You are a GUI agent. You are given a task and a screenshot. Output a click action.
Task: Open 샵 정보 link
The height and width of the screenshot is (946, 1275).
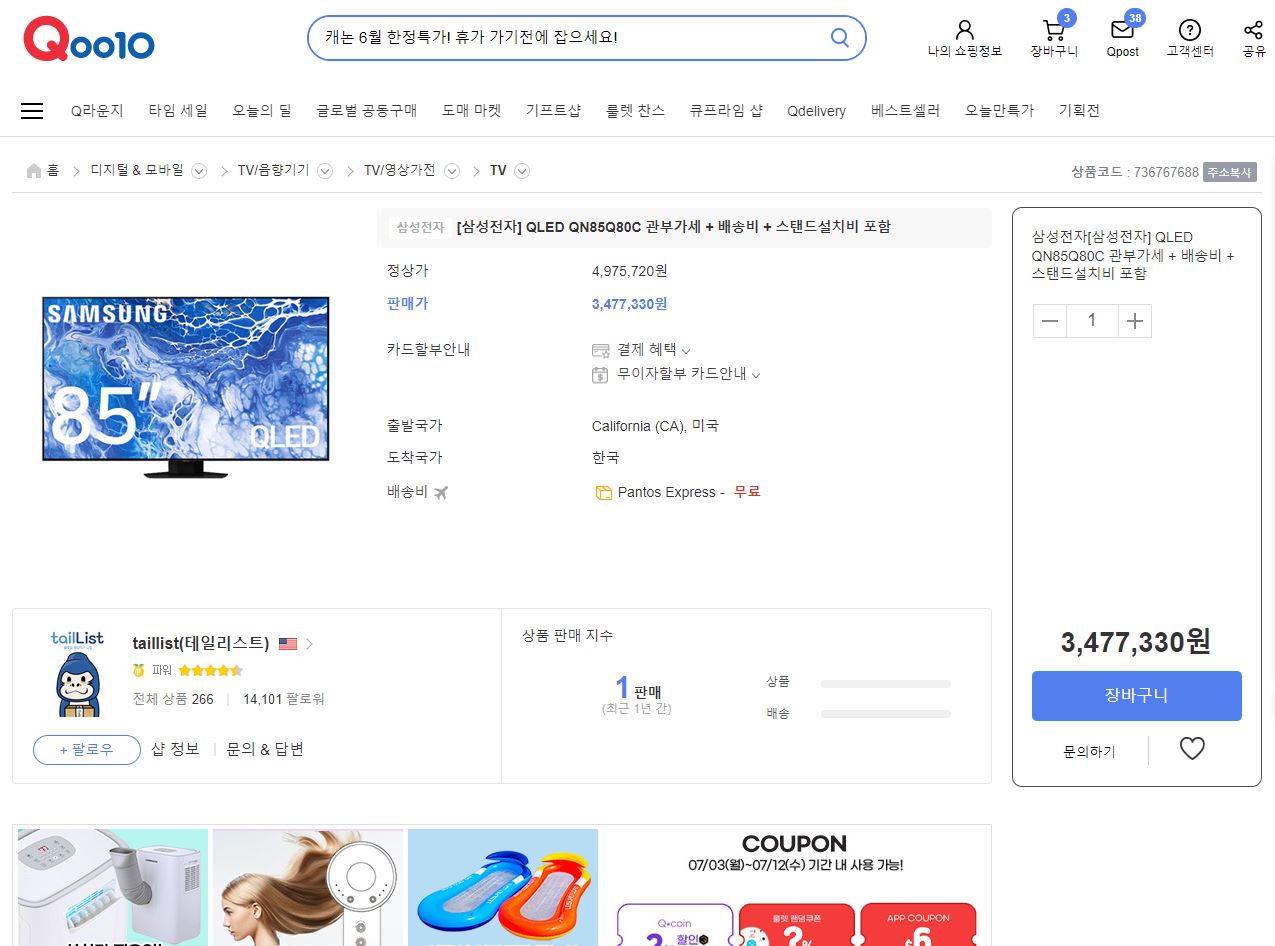[175, 749]
